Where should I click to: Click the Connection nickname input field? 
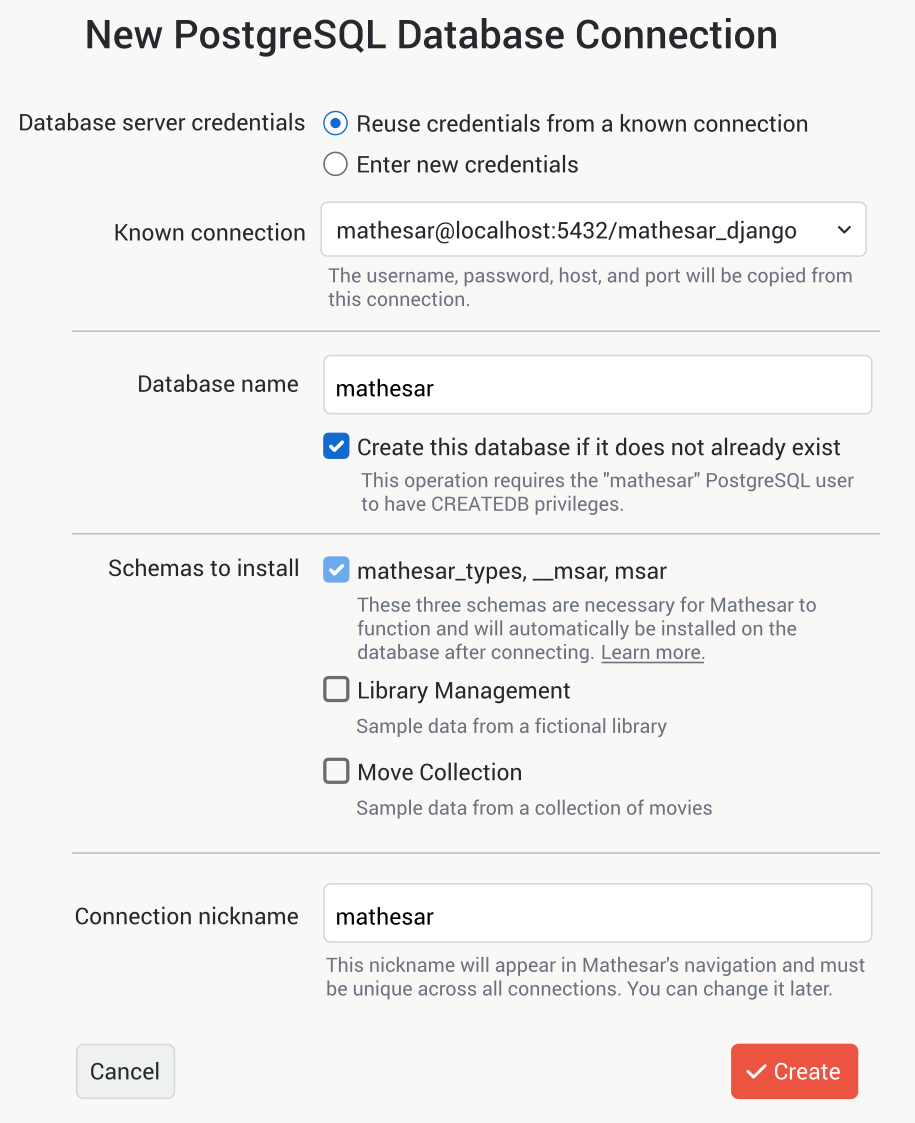pos(597,913)
